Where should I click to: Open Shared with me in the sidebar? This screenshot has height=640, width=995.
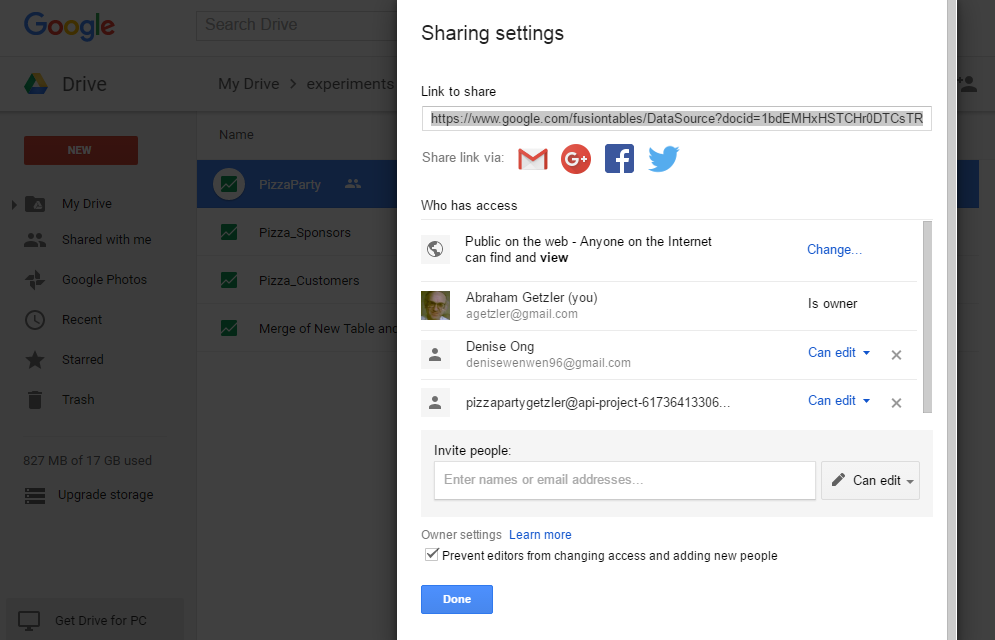(x=107, y=240)
